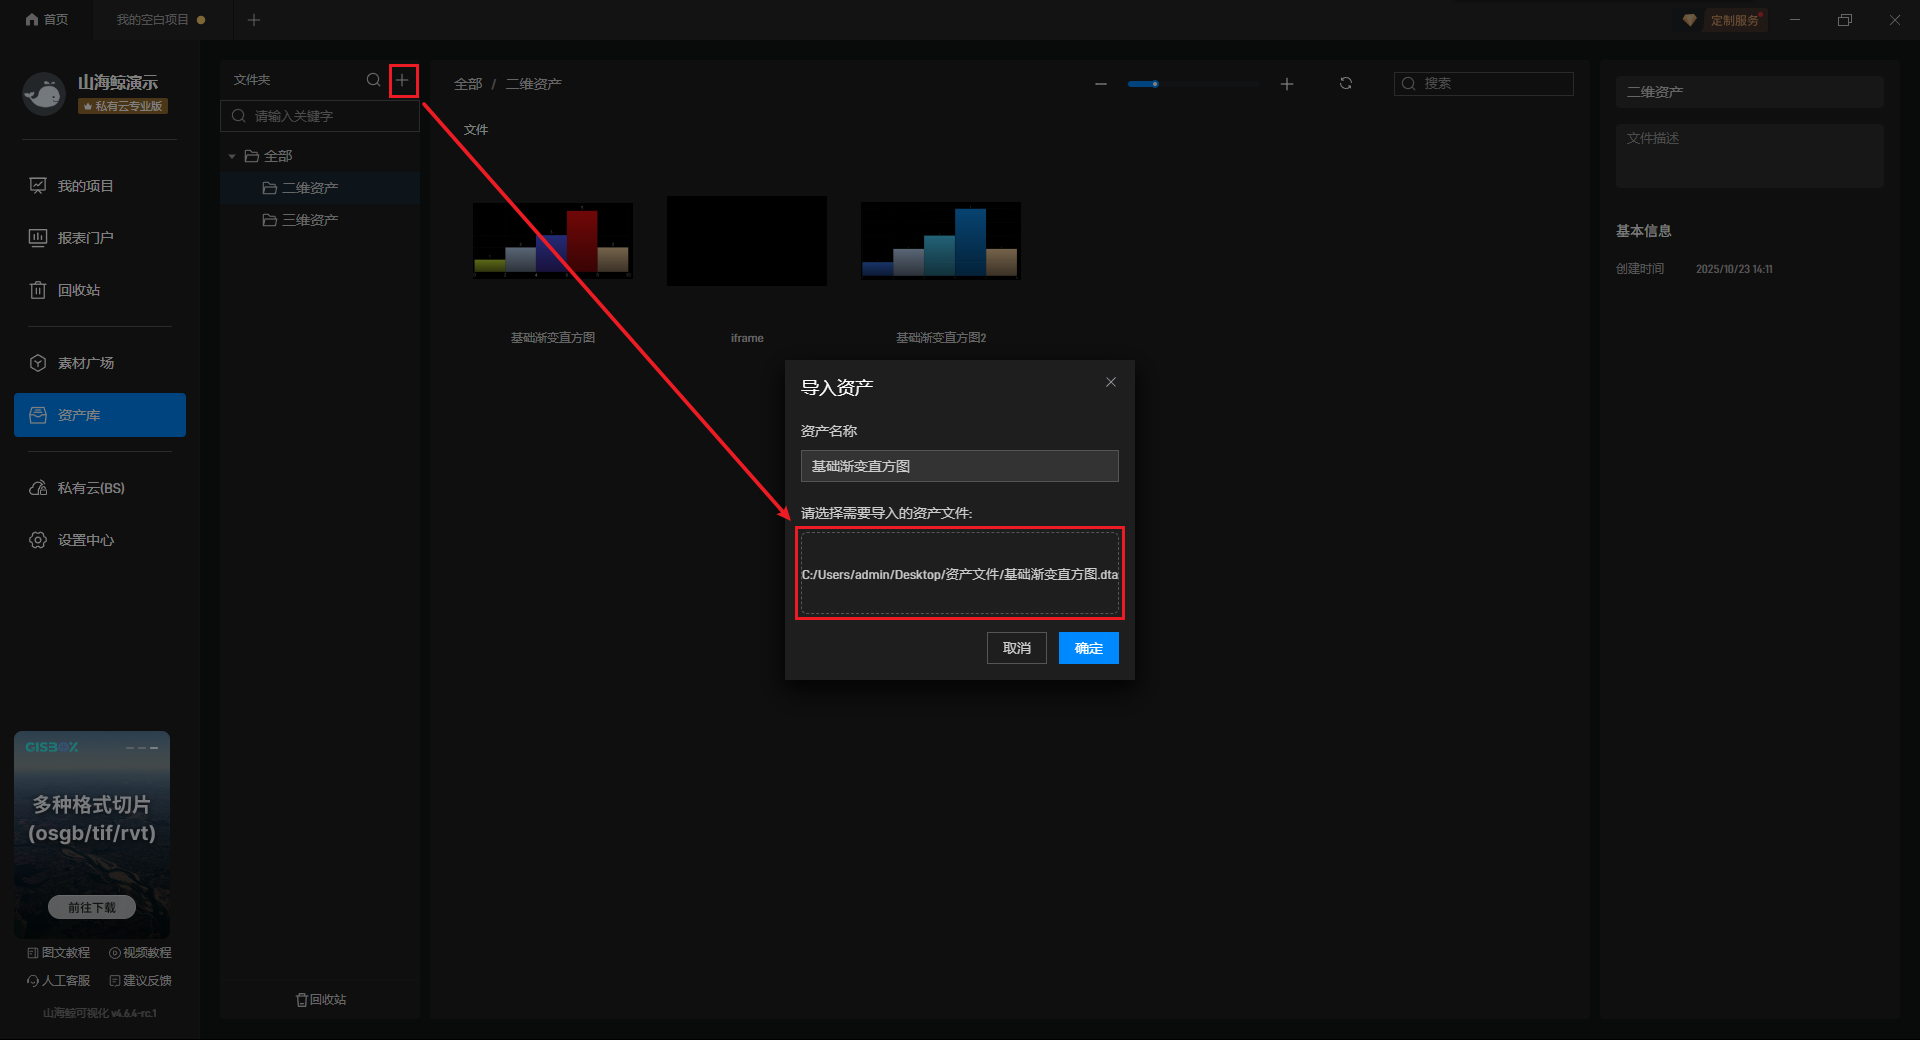Click the 山海鲸演示 whale avatar
Image resolution: width=1920 pixels, height=1040 pixels.
pyautogui.click(x=43, y=94)
